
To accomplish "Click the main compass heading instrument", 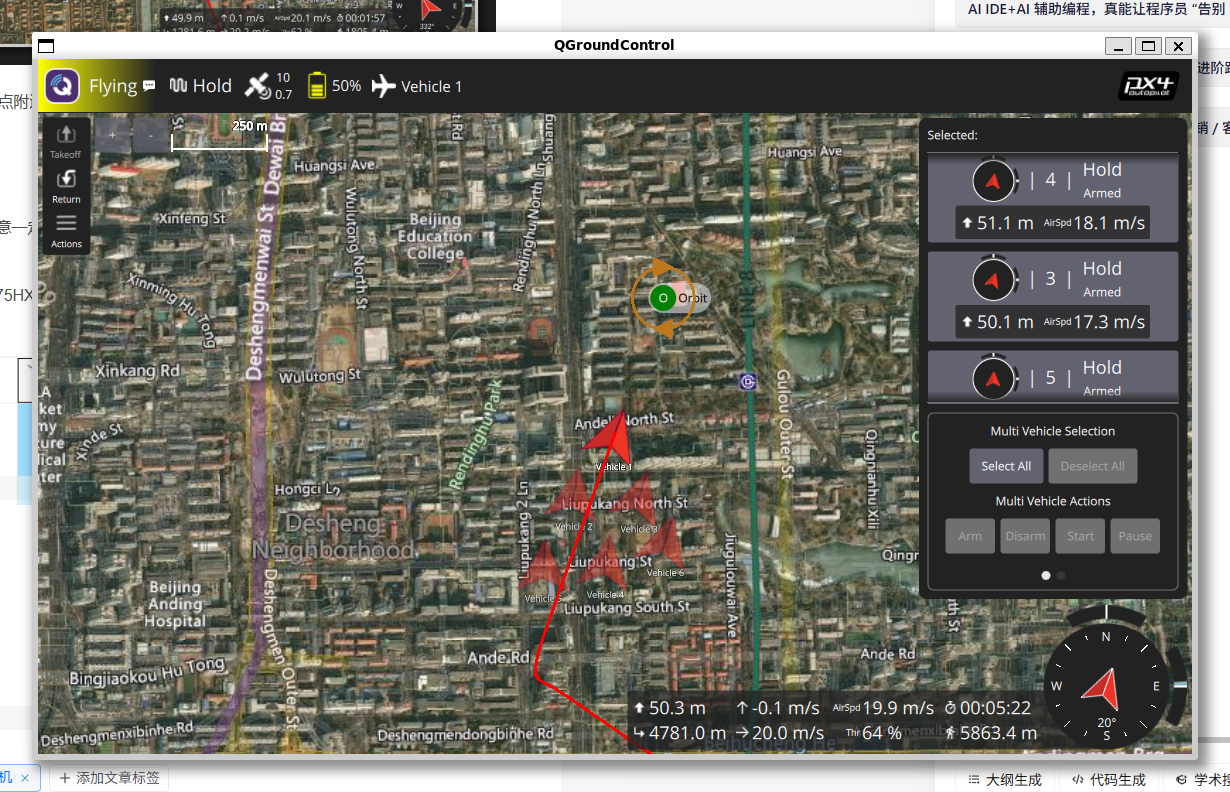I will [x=1106, y=686].
